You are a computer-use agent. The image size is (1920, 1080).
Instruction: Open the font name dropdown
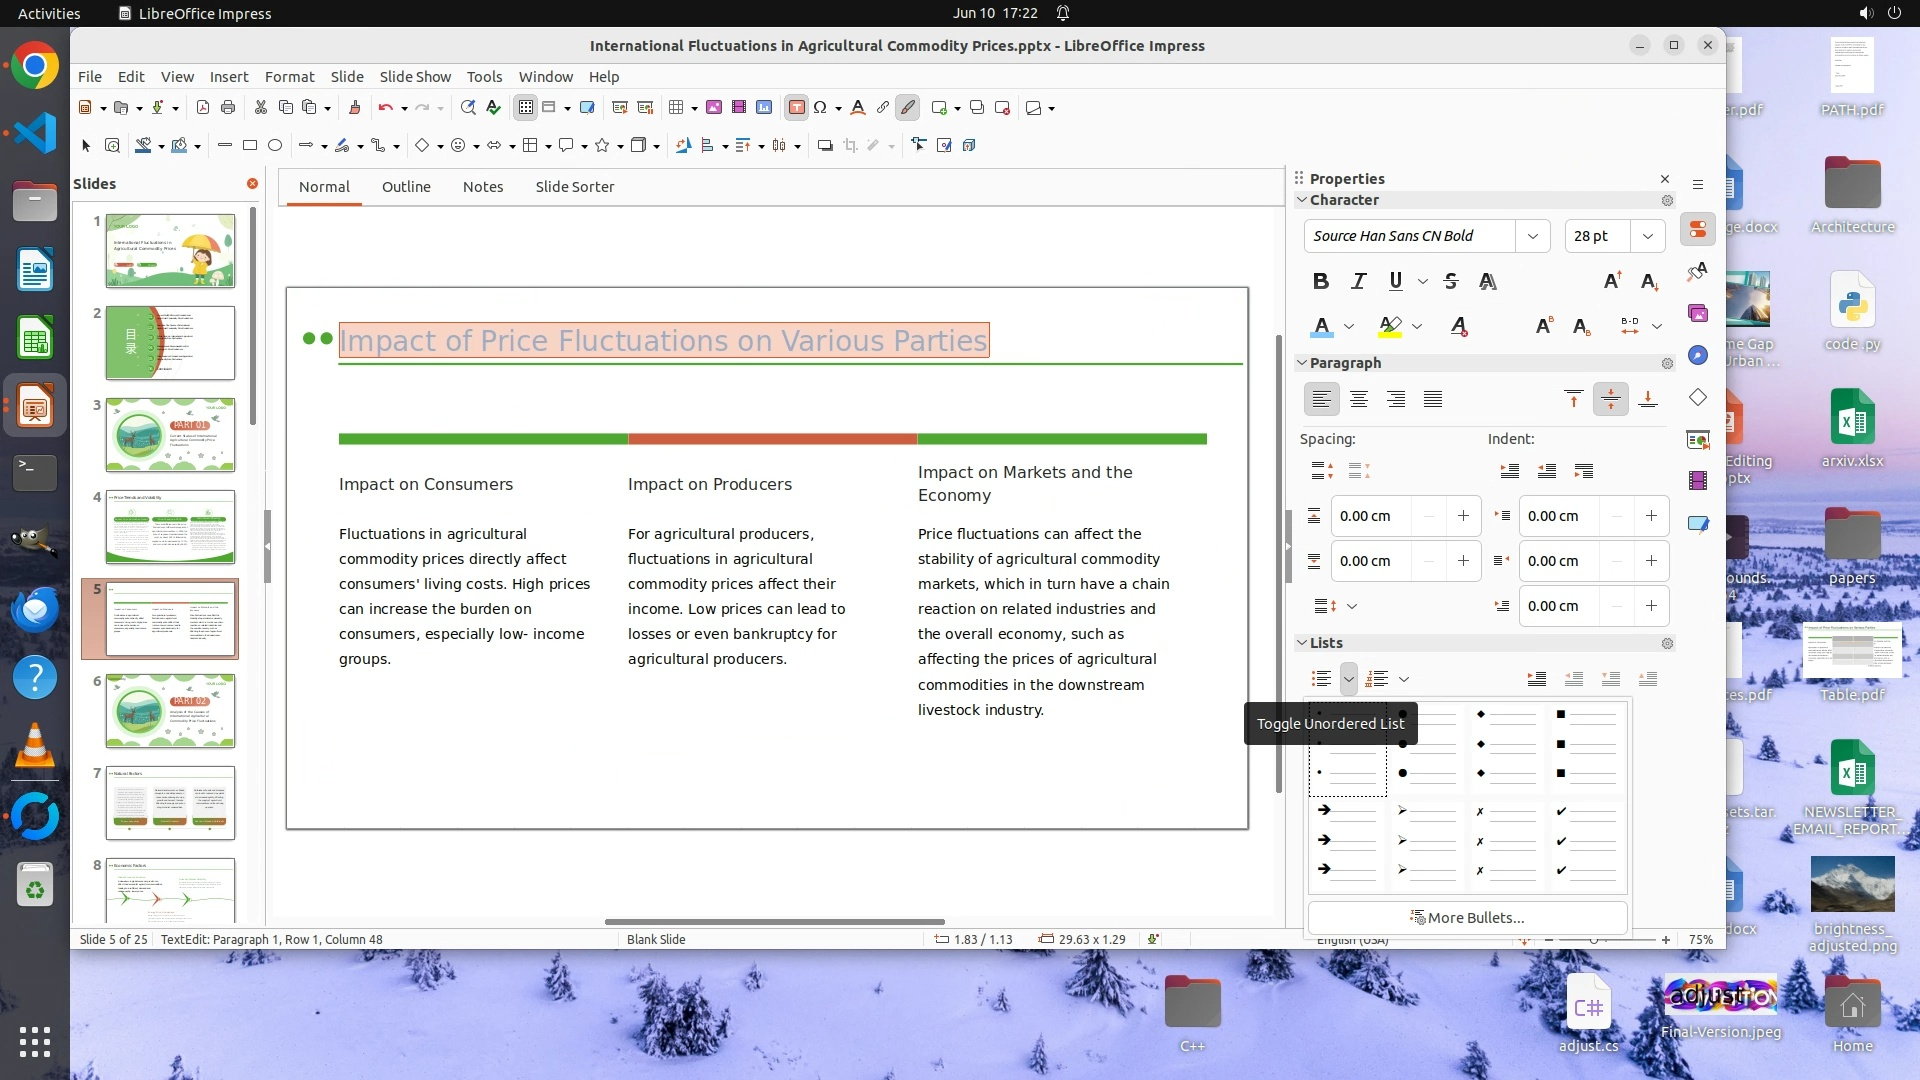click(x=1532, y=236)
